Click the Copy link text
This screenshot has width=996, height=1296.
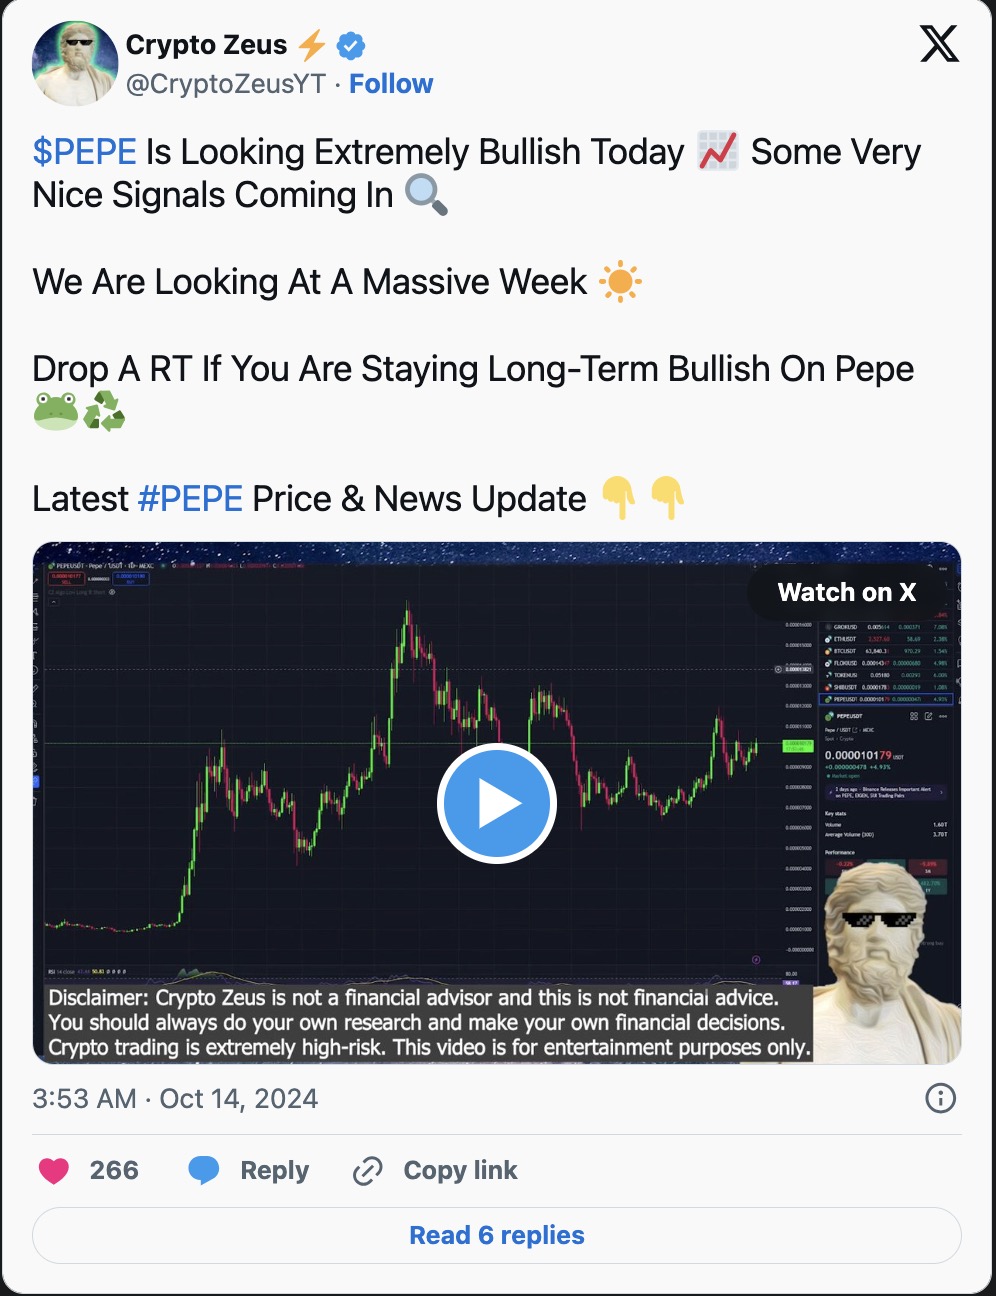460,1170
